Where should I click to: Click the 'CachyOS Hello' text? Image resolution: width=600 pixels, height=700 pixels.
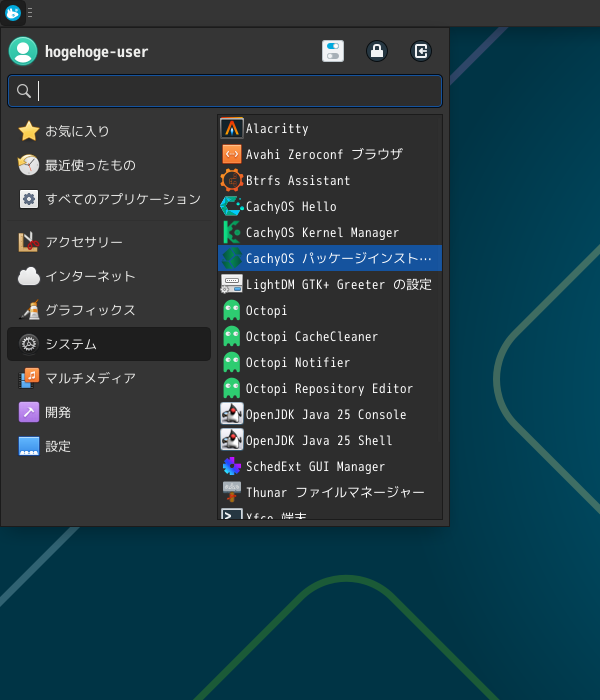coord(291,206)
